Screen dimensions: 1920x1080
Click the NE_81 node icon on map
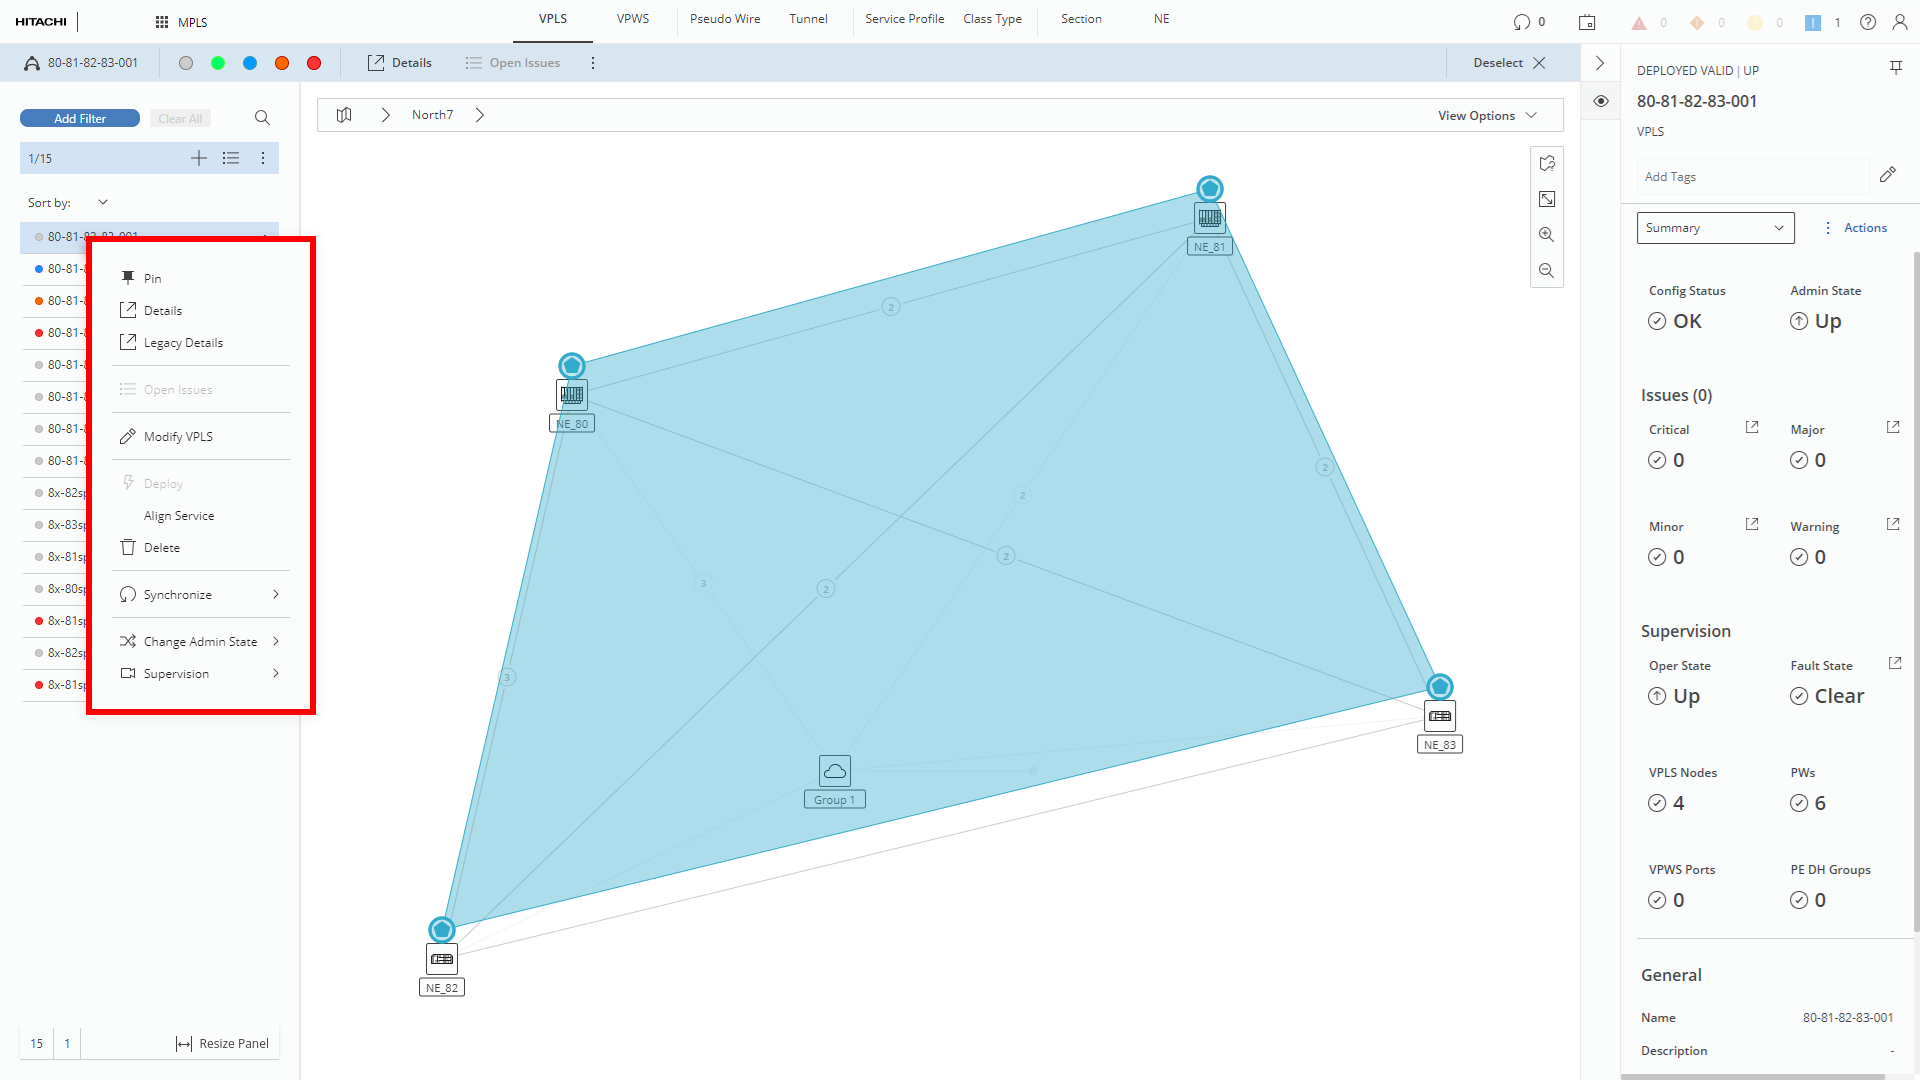(1210, 217)
